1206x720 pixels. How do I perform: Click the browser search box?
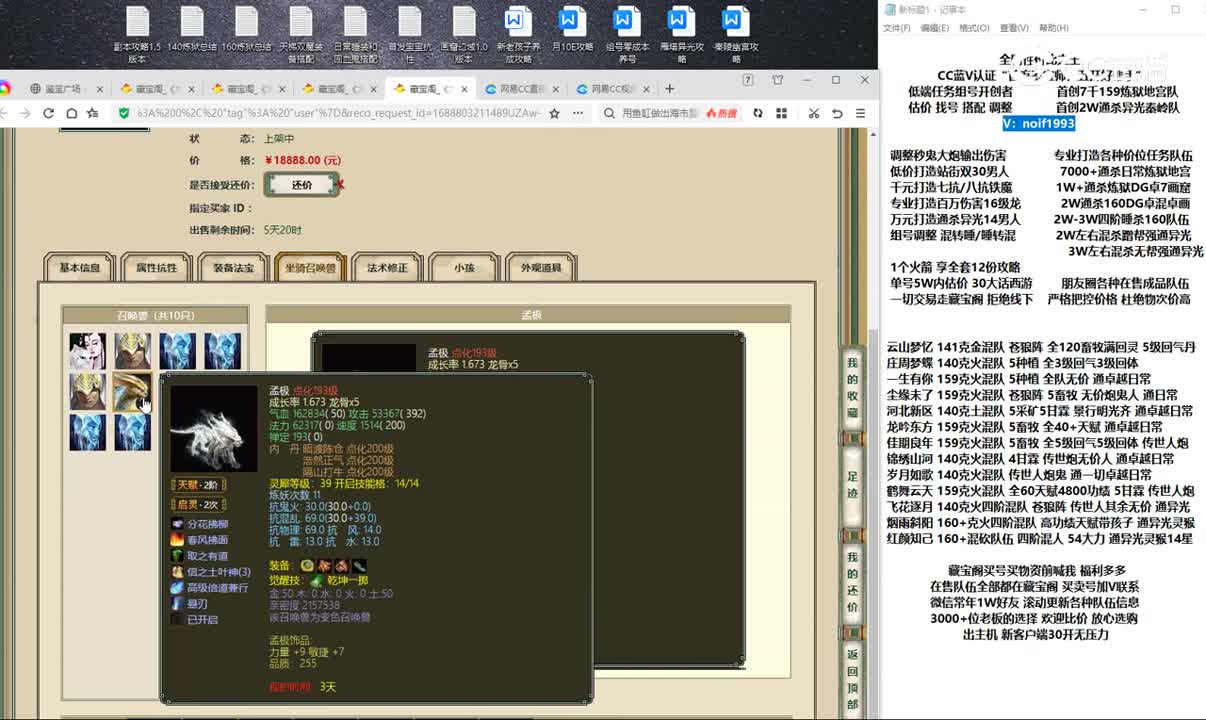[x=659, y=114]
